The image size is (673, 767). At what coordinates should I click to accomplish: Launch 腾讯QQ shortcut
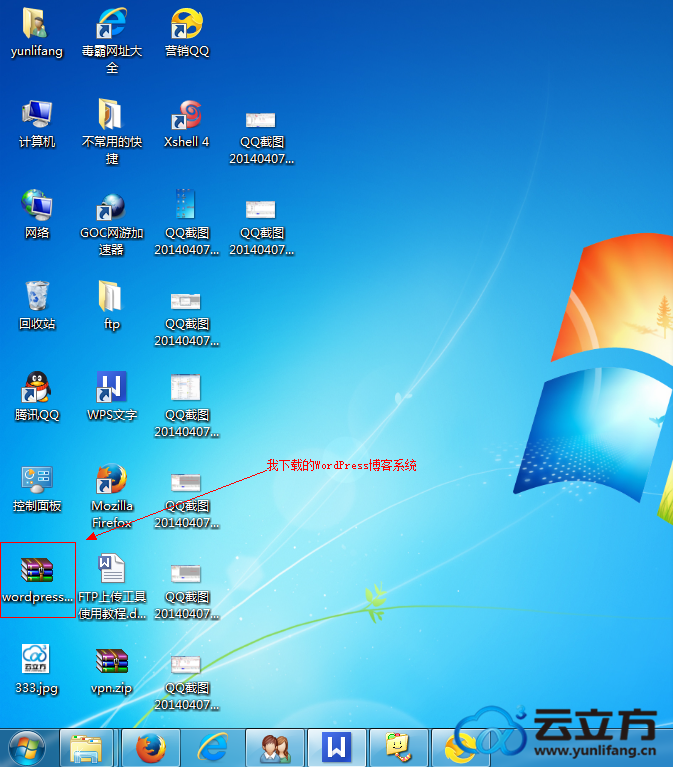pyautogui.click(x=37, y=397)
